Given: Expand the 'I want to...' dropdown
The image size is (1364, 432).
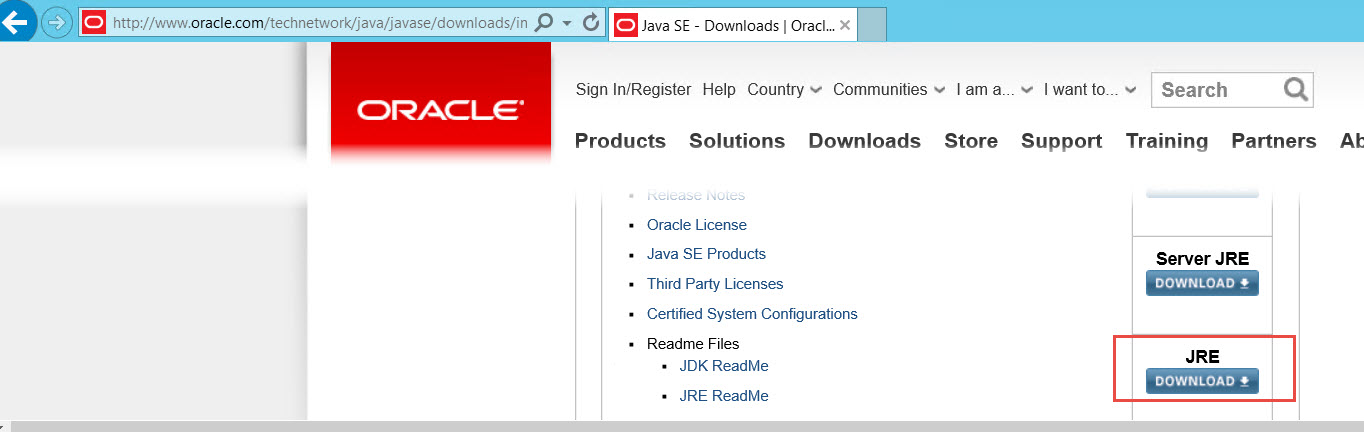Looking at the screenshot, I should (1090, 89).
